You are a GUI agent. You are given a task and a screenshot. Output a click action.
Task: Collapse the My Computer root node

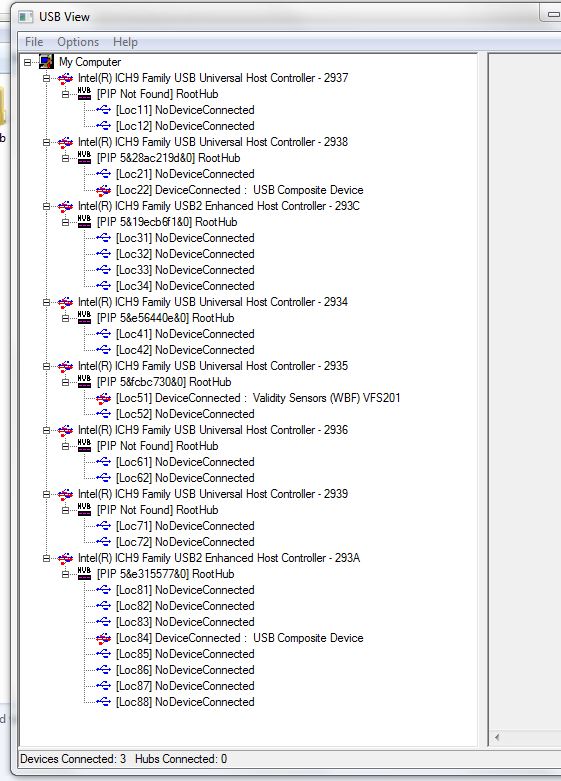click(x=27, y=62)
